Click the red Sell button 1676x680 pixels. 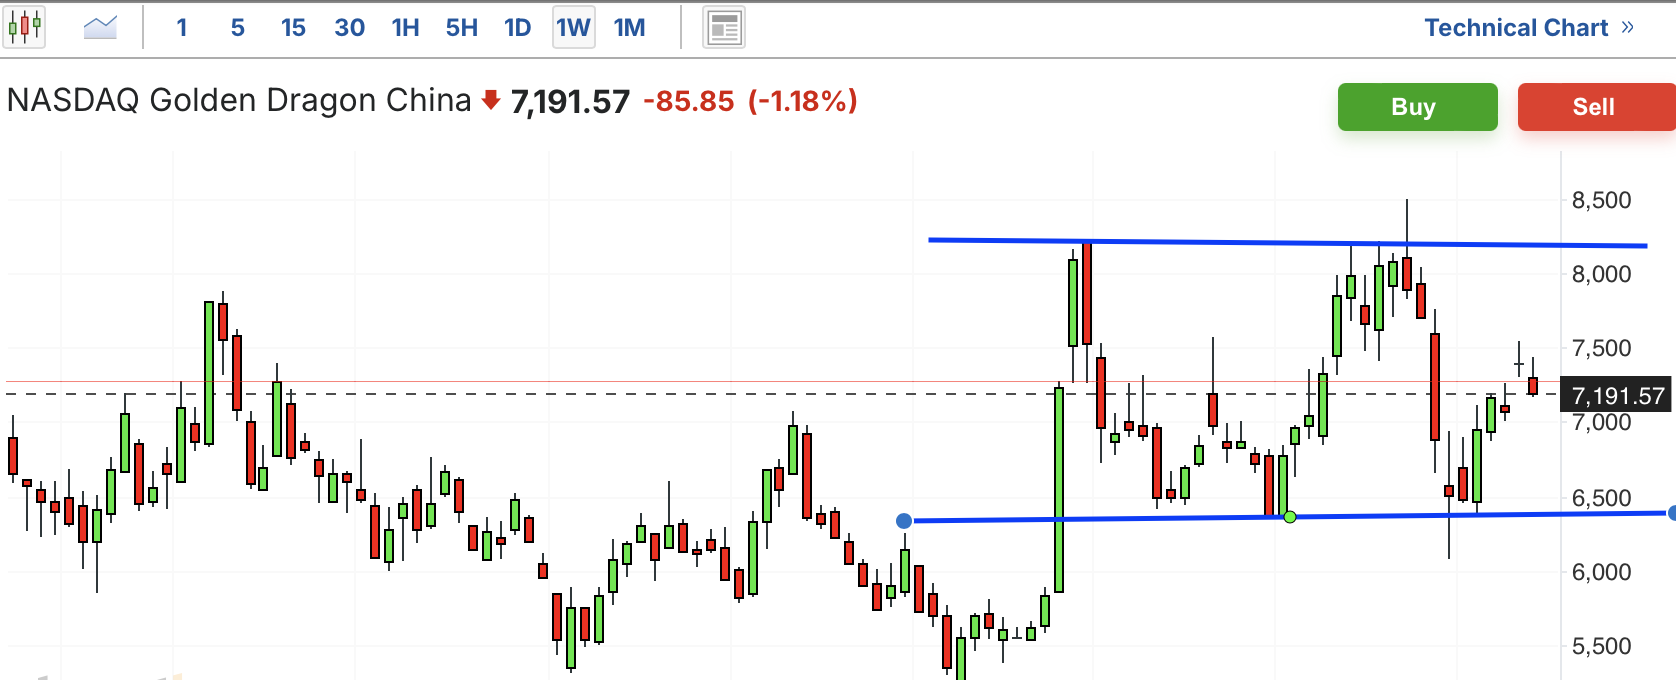click(1596, 107)
